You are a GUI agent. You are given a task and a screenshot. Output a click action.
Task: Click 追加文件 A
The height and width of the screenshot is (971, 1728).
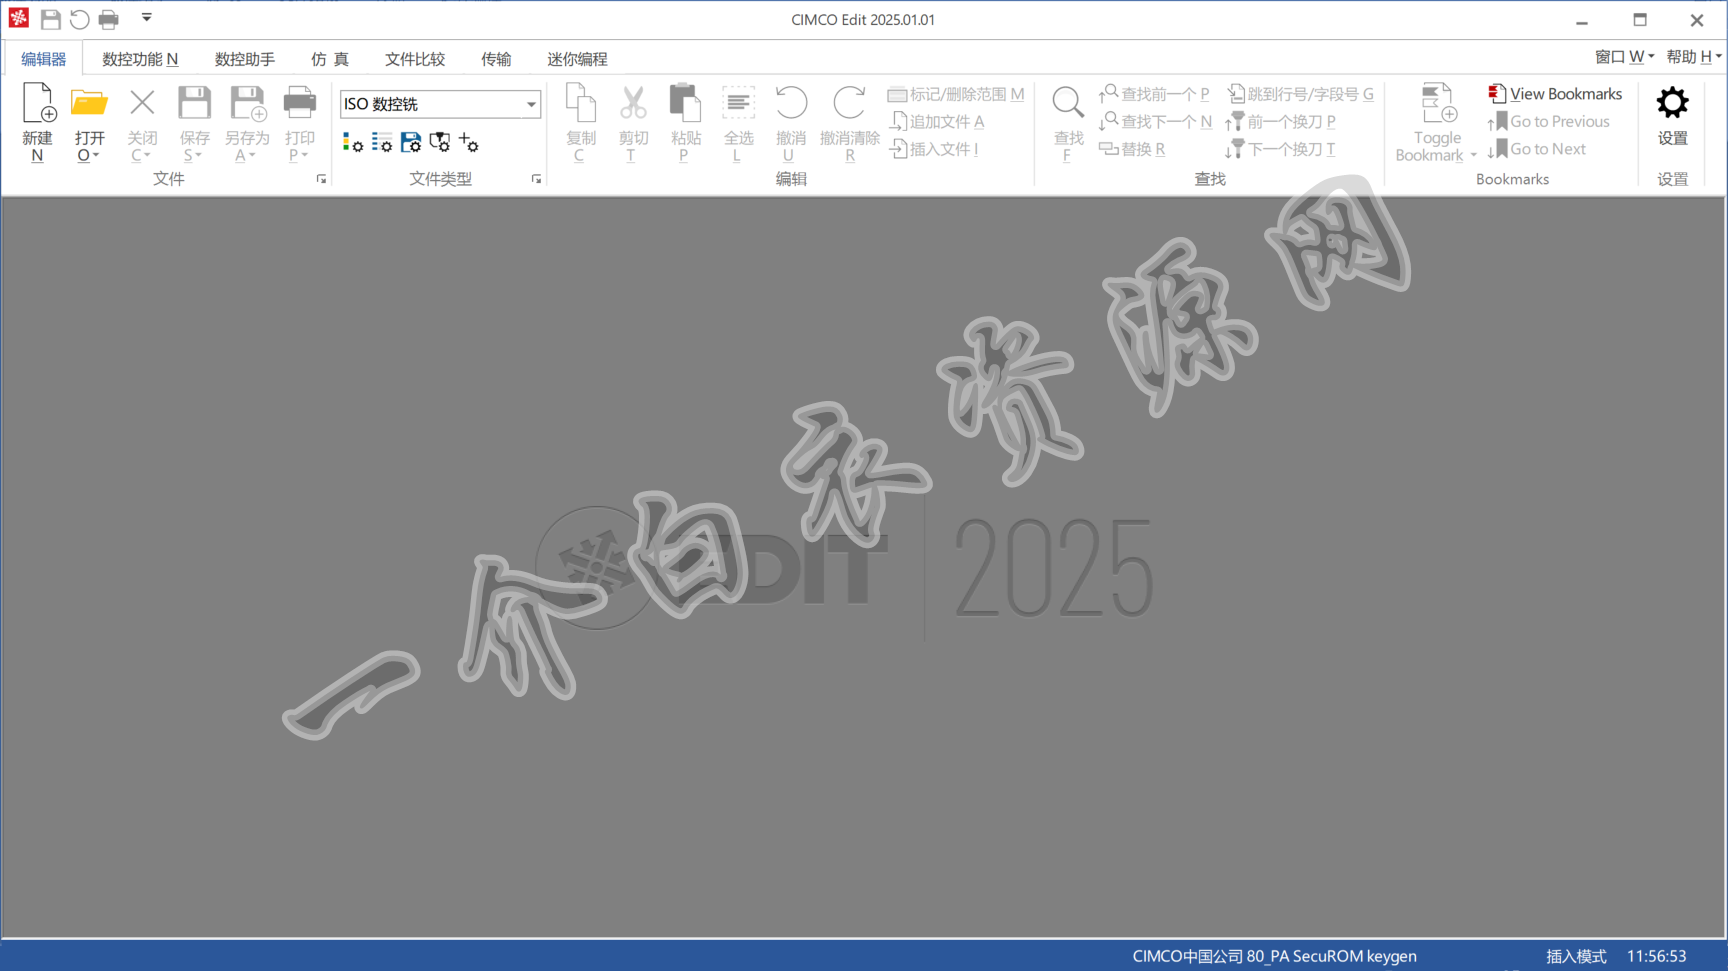(937, 121)
